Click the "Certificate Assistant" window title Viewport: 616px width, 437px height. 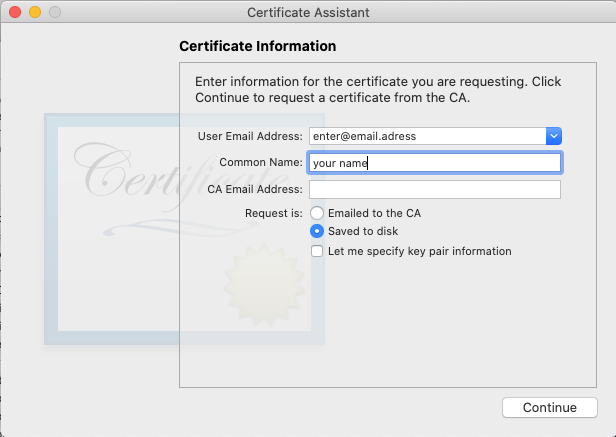click(x=307, y=12)
